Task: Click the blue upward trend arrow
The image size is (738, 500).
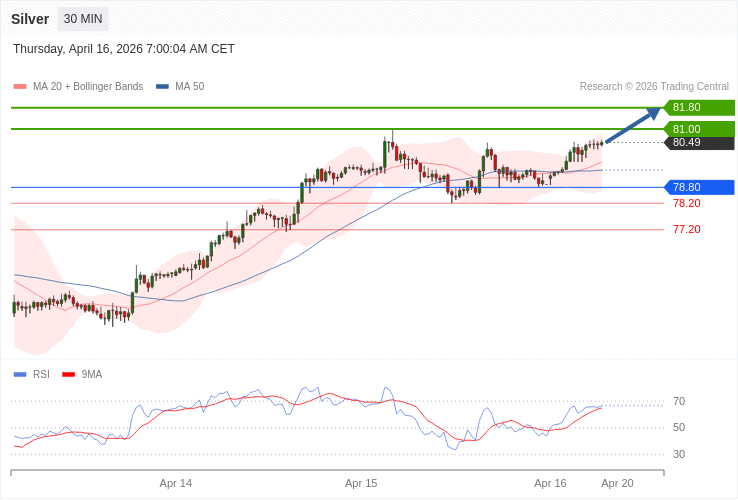Action: pos(633,126)
